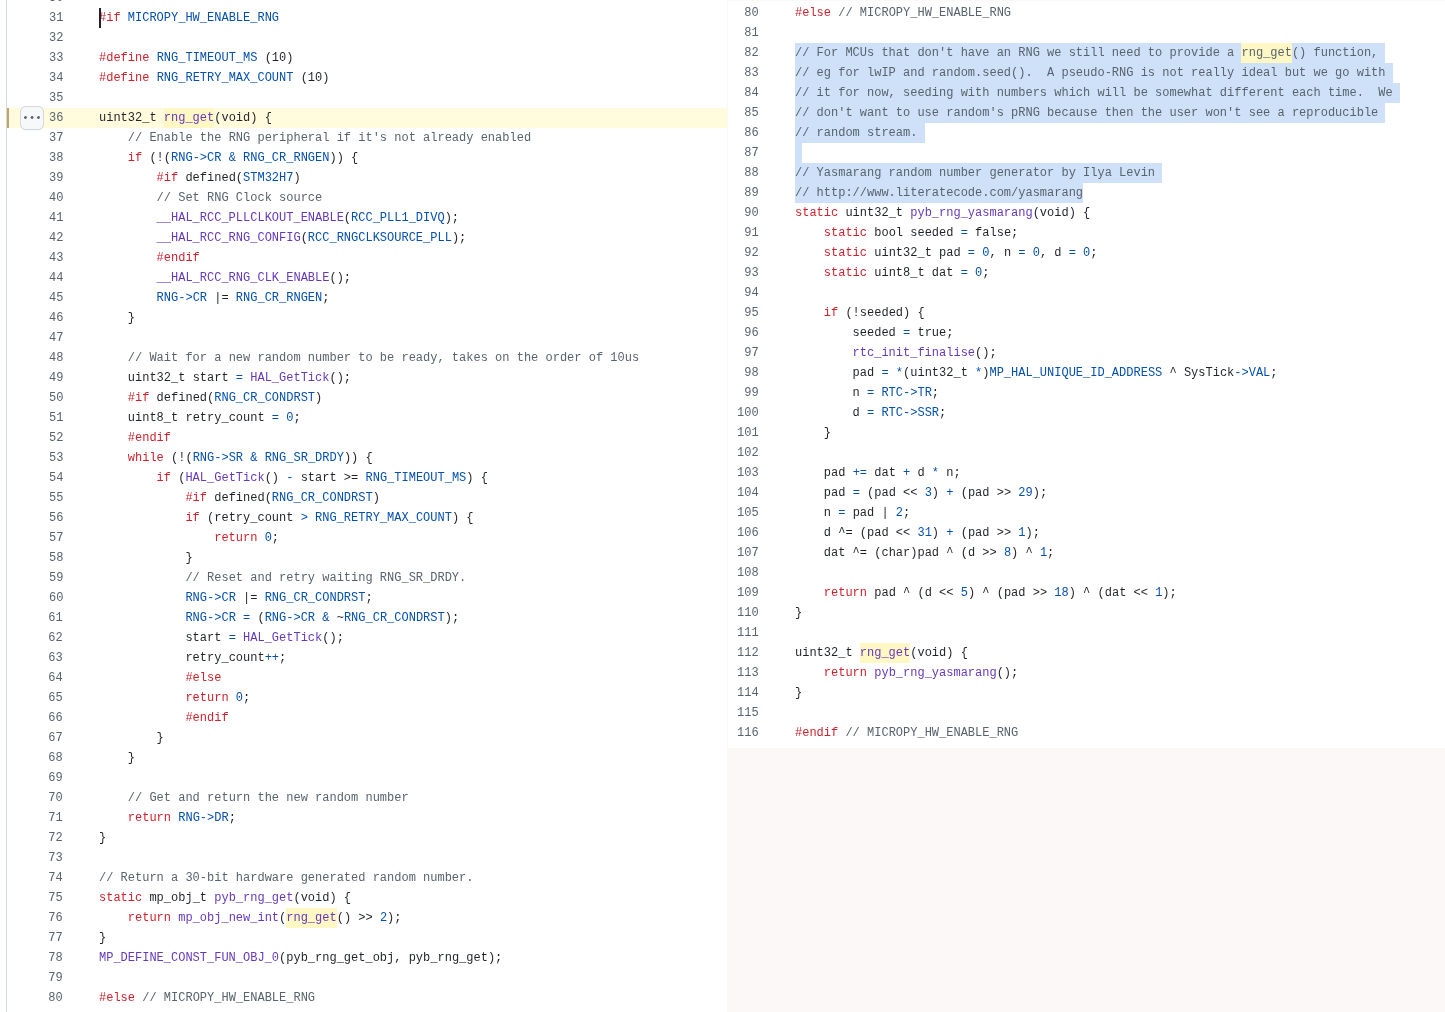The width and height of the screenshot is (1445, 1012).
Task: Click the __HAL_RCC_RNG_CONFIG macro call
Action: pyautogui.click(x=228, y=237)
